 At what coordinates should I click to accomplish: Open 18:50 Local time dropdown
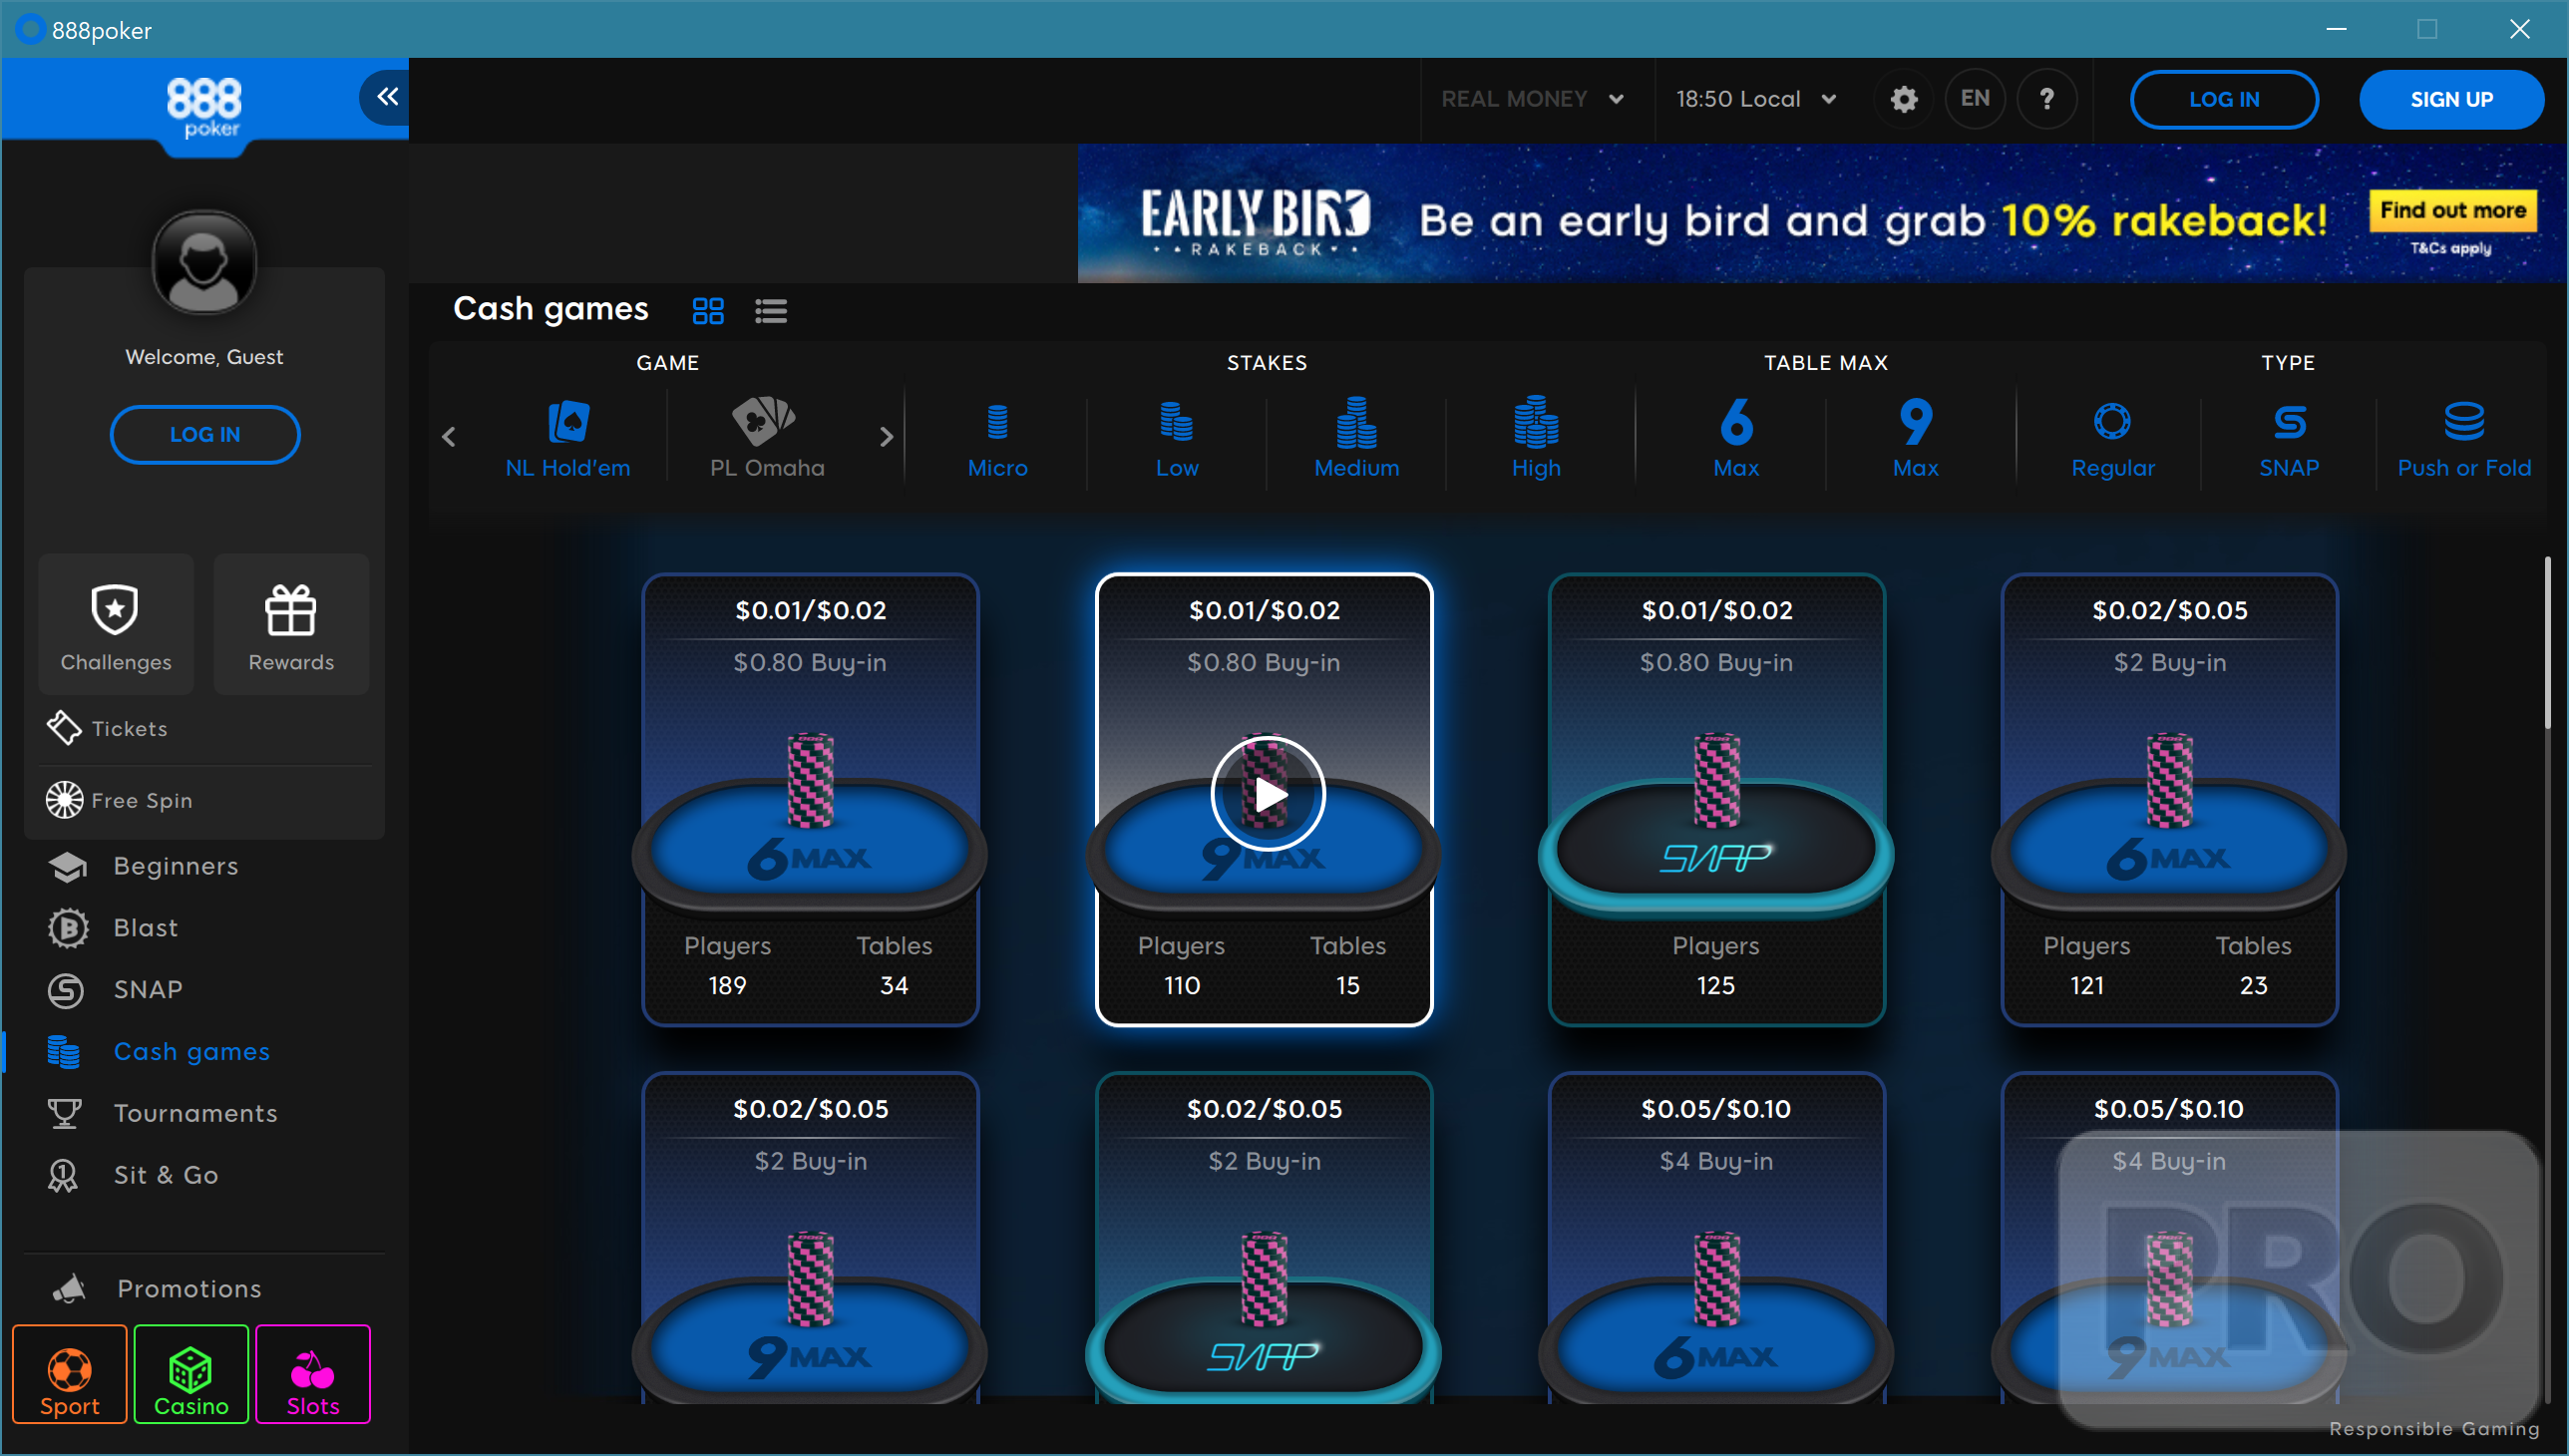[x=1756, y=99]
